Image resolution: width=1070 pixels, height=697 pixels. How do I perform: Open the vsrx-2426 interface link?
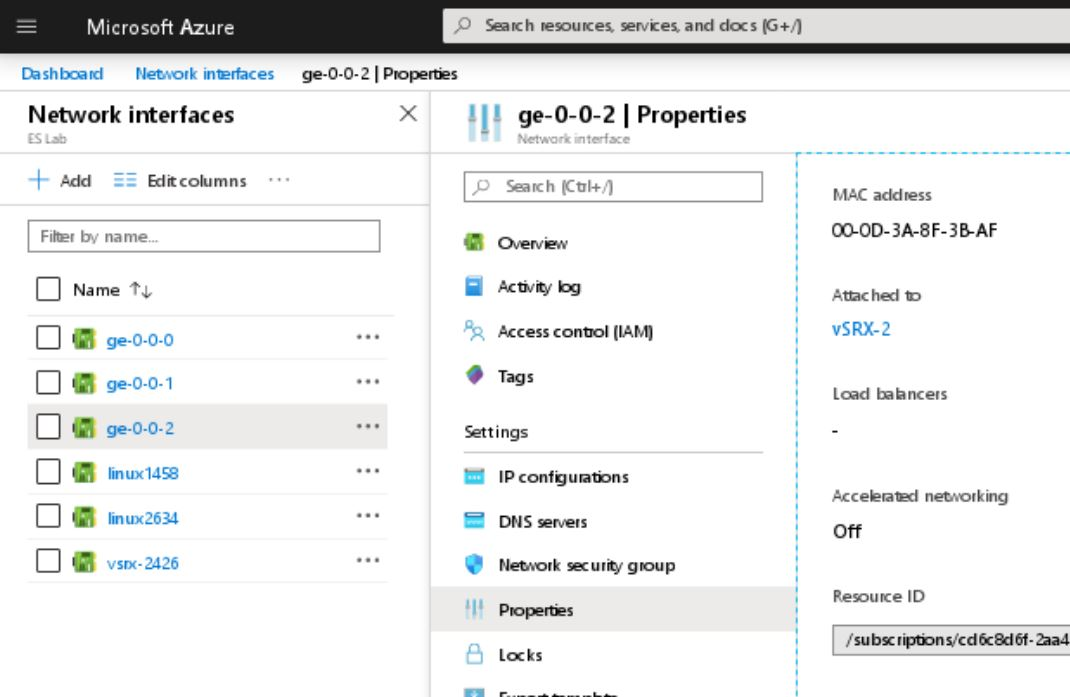click(143, 563)
